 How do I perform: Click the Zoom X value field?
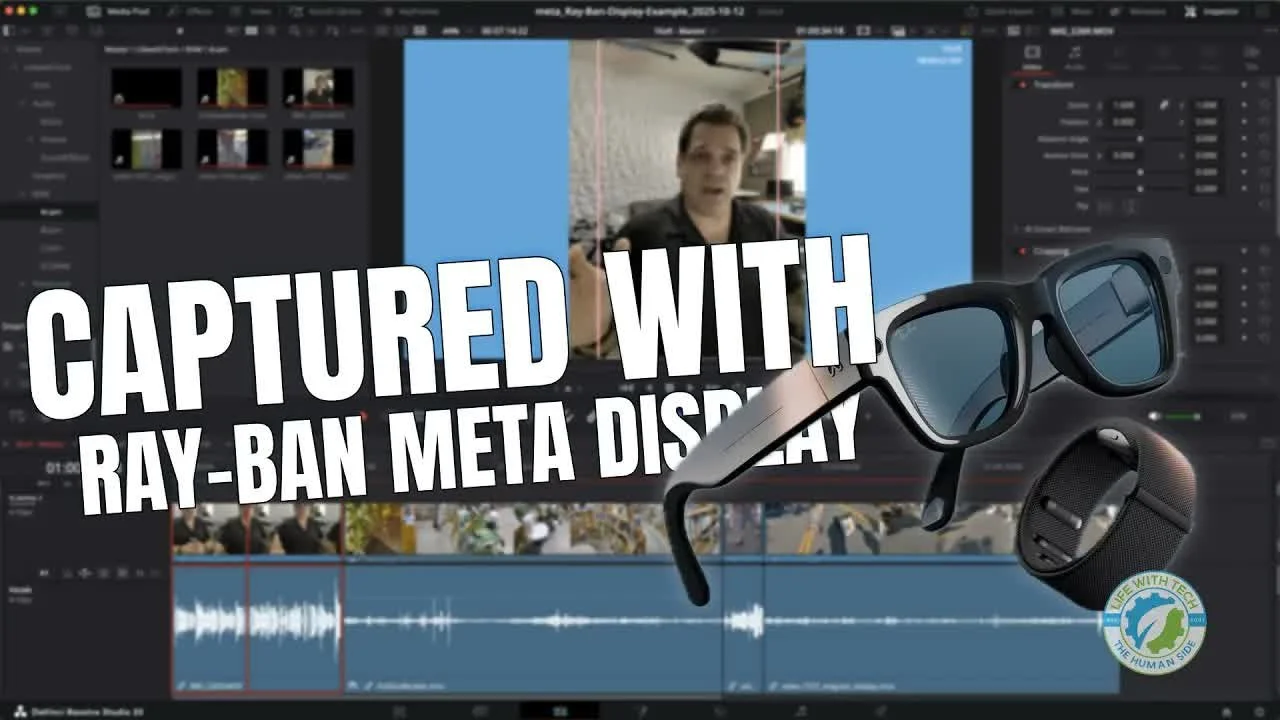1123,104
